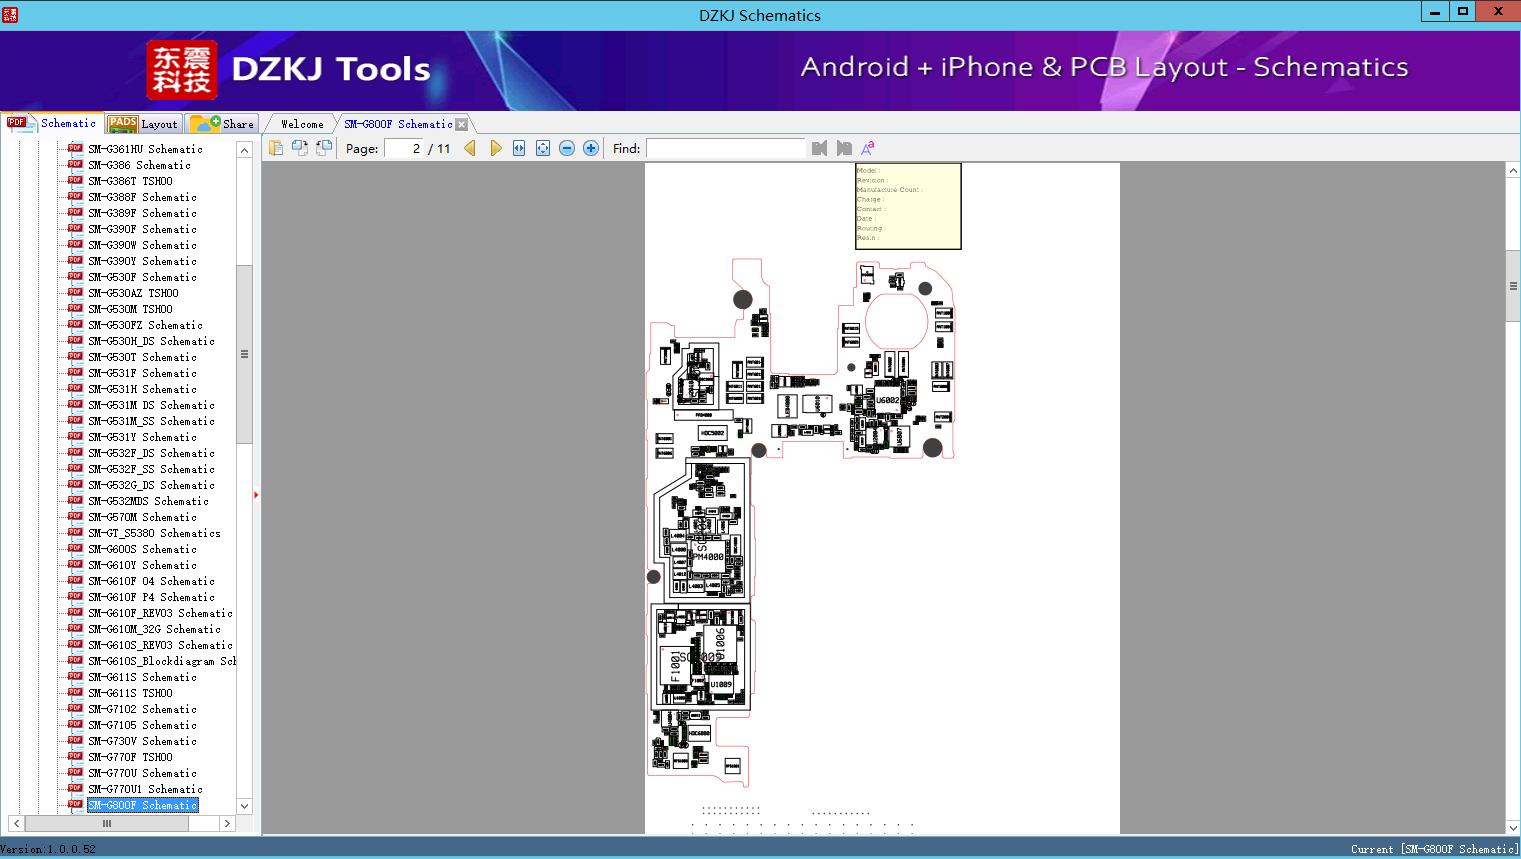The image size is (1521, 859).
Task: Go to the next page
Action: point(495,148)
